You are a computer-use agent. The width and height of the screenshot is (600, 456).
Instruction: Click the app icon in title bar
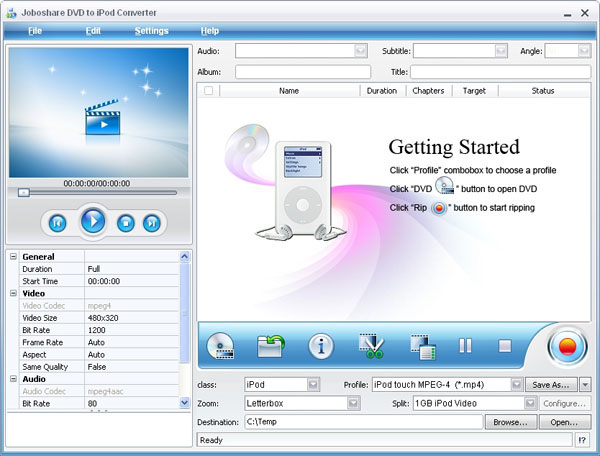(11, 13)
